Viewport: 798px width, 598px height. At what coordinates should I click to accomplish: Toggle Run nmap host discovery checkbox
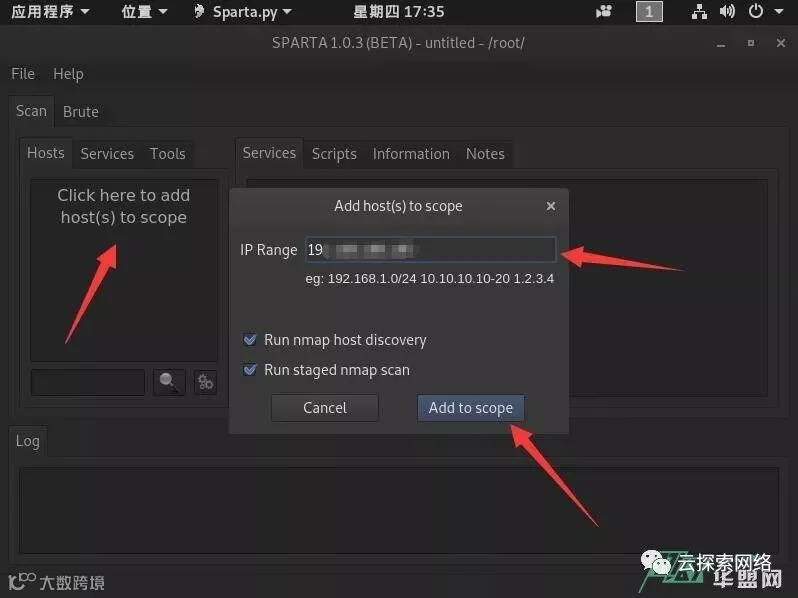coord(250,339)
